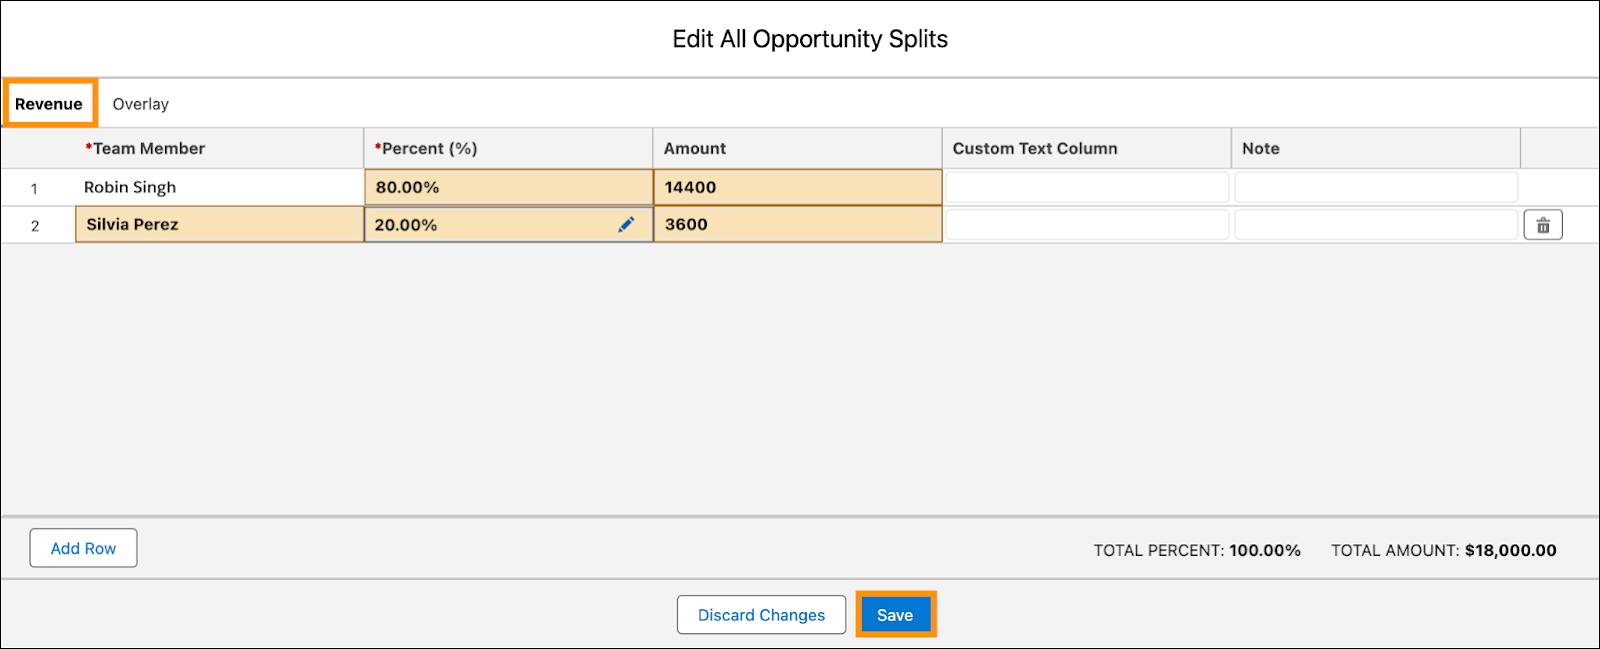Click the Team Member column header
The width and height of the screenshot is (1600, 649).
pos(220,148)
